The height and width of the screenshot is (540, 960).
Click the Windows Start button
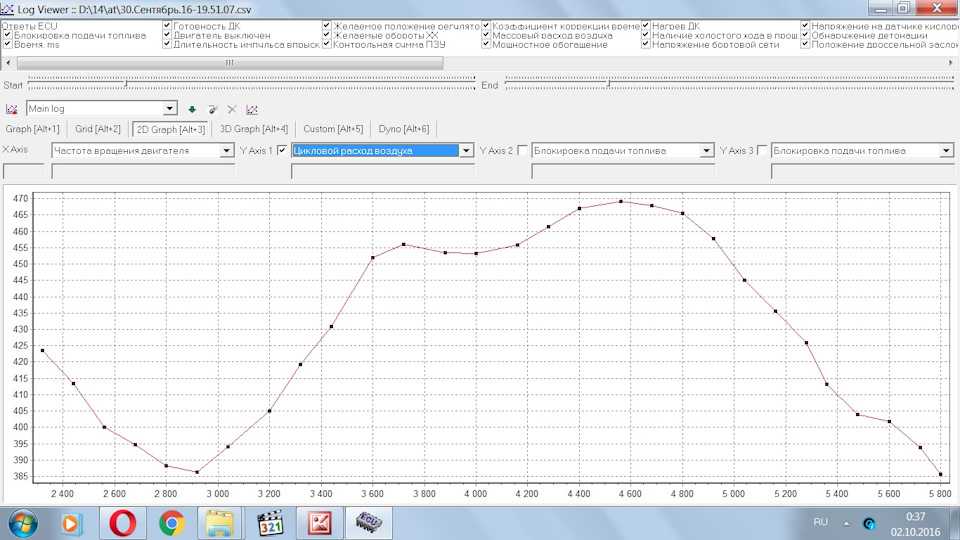tap(24, 522)
